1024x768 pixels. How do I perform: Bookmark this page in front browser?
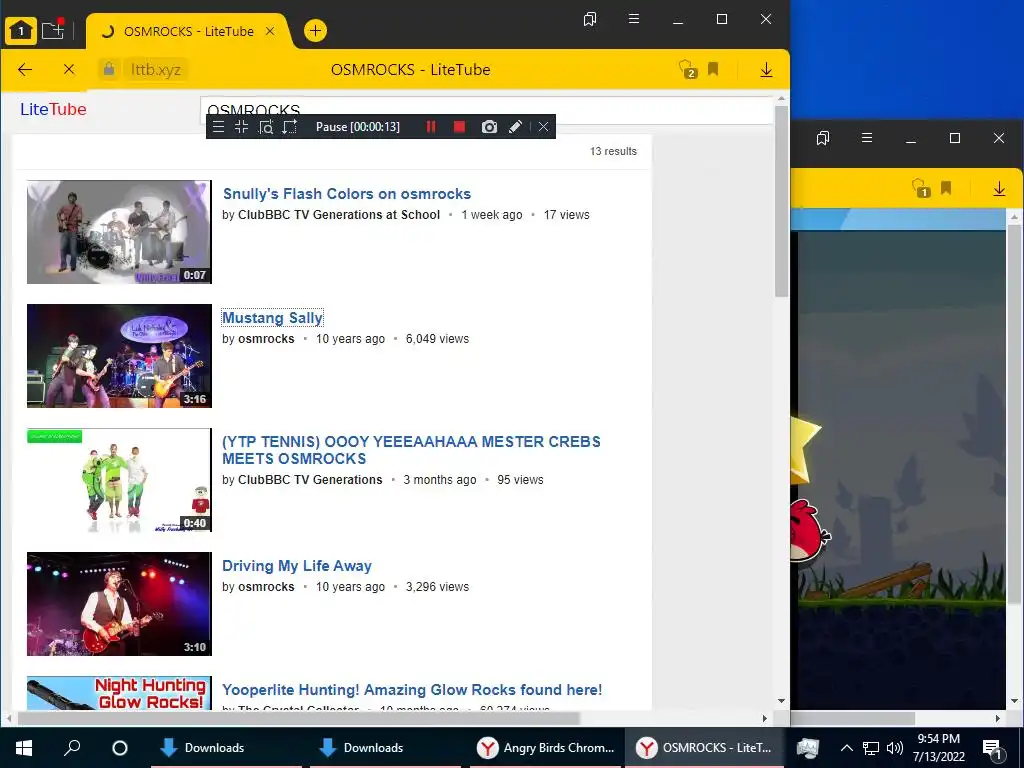click(x=713, y=69)
